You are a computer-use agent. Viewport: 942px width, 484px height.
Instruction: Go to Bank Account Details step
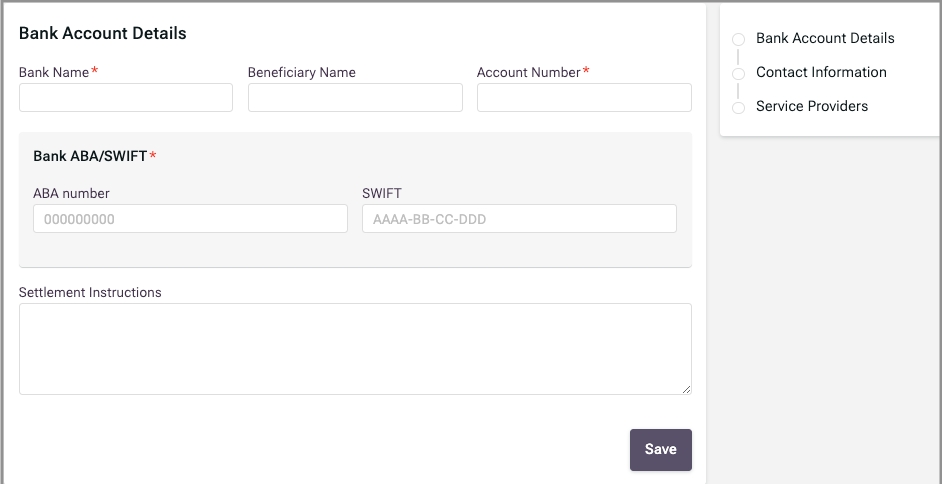click(x=825, y=38)
